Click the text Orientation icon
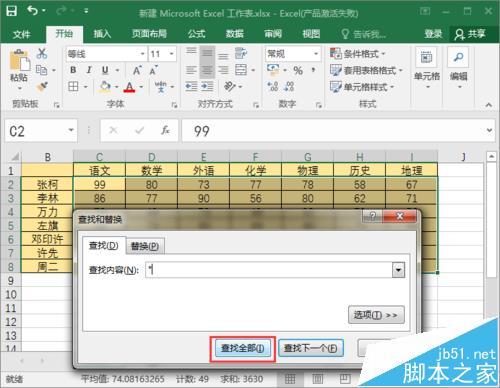500x388 pixels. click(230, 87)
